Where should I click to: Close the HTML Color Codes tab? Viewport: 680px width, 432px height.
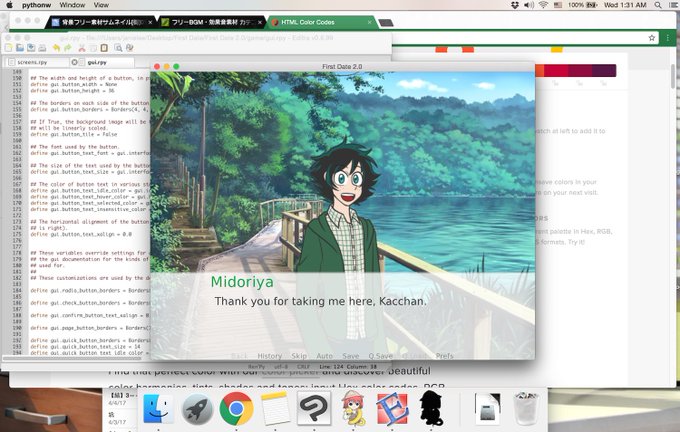(369, 22)
